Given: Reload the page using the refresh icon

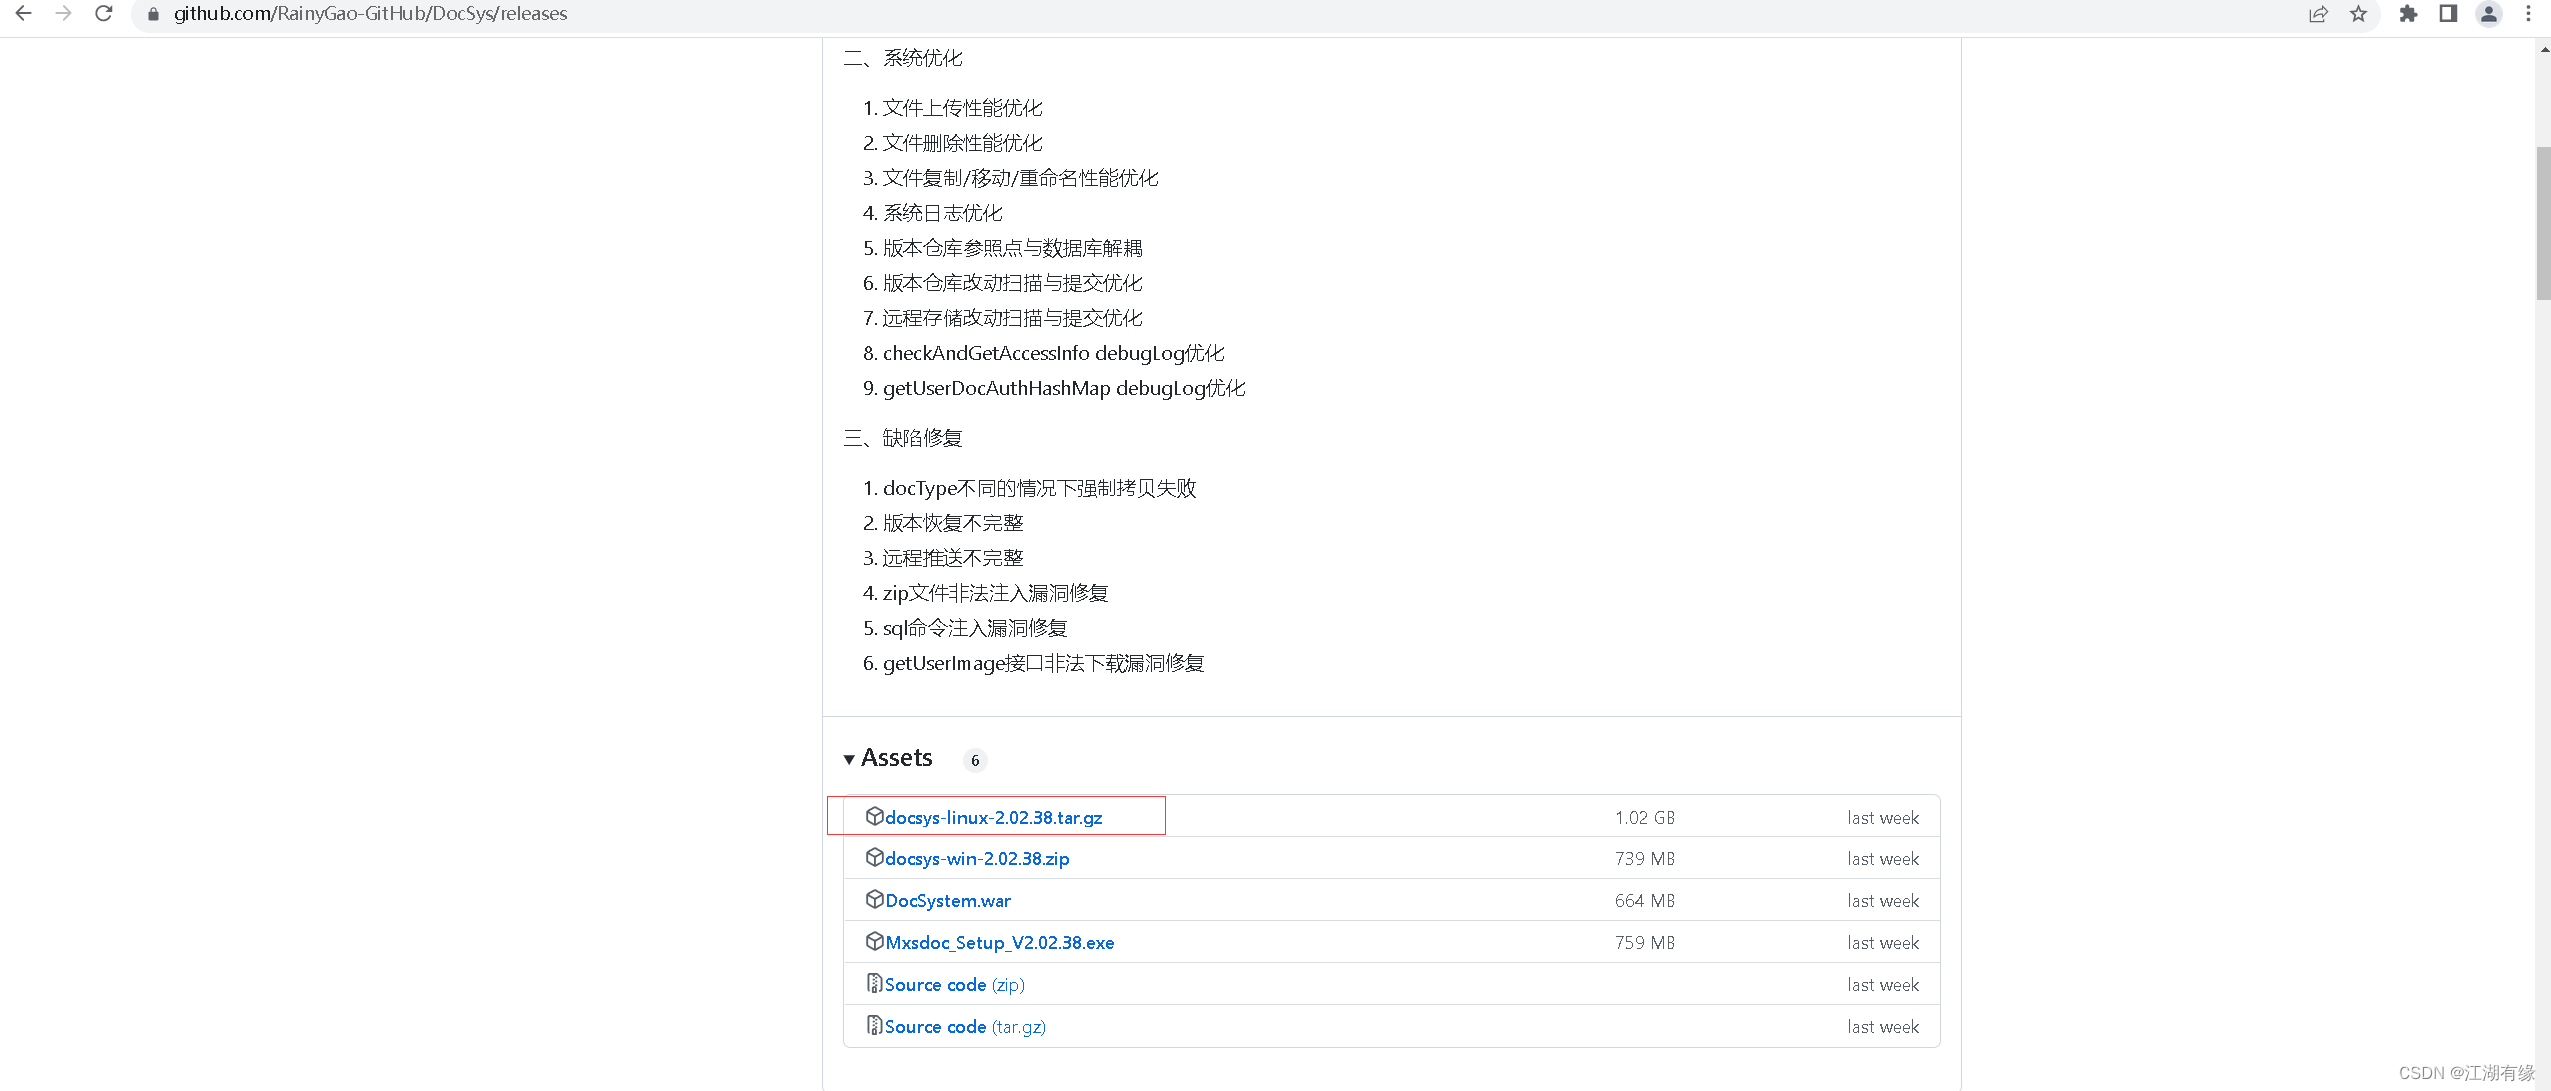Looking at the screenshot, I should (x=104, y=14).
